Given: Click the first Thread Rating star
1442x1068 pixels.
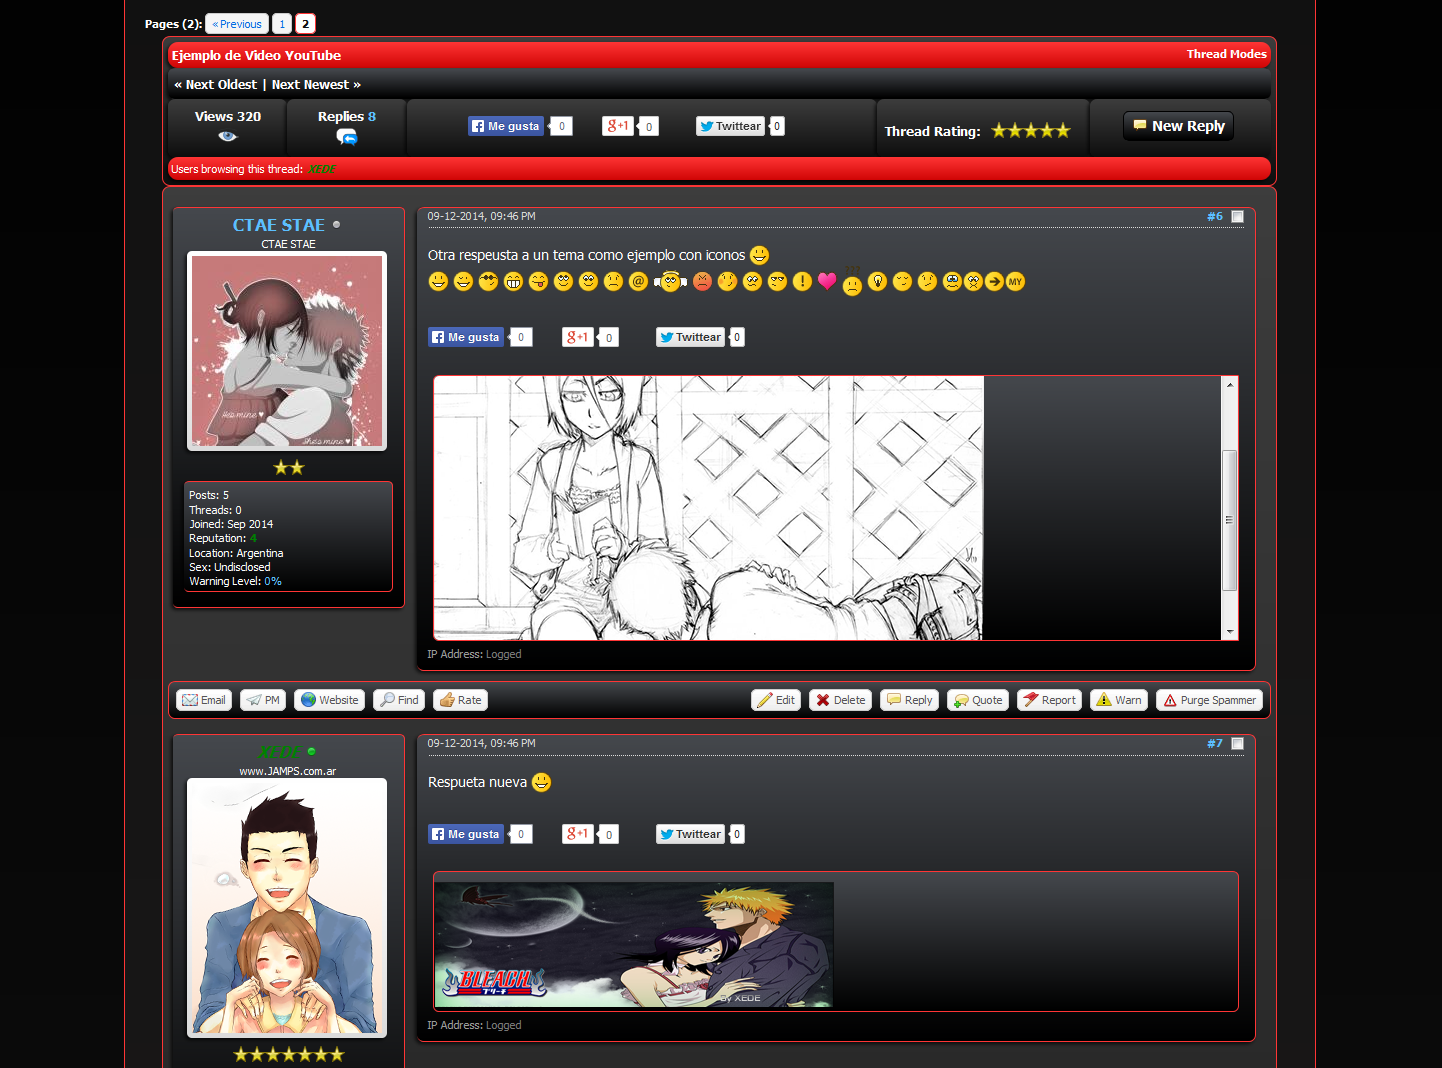Looking at the screenshot, I should point(999,131).
